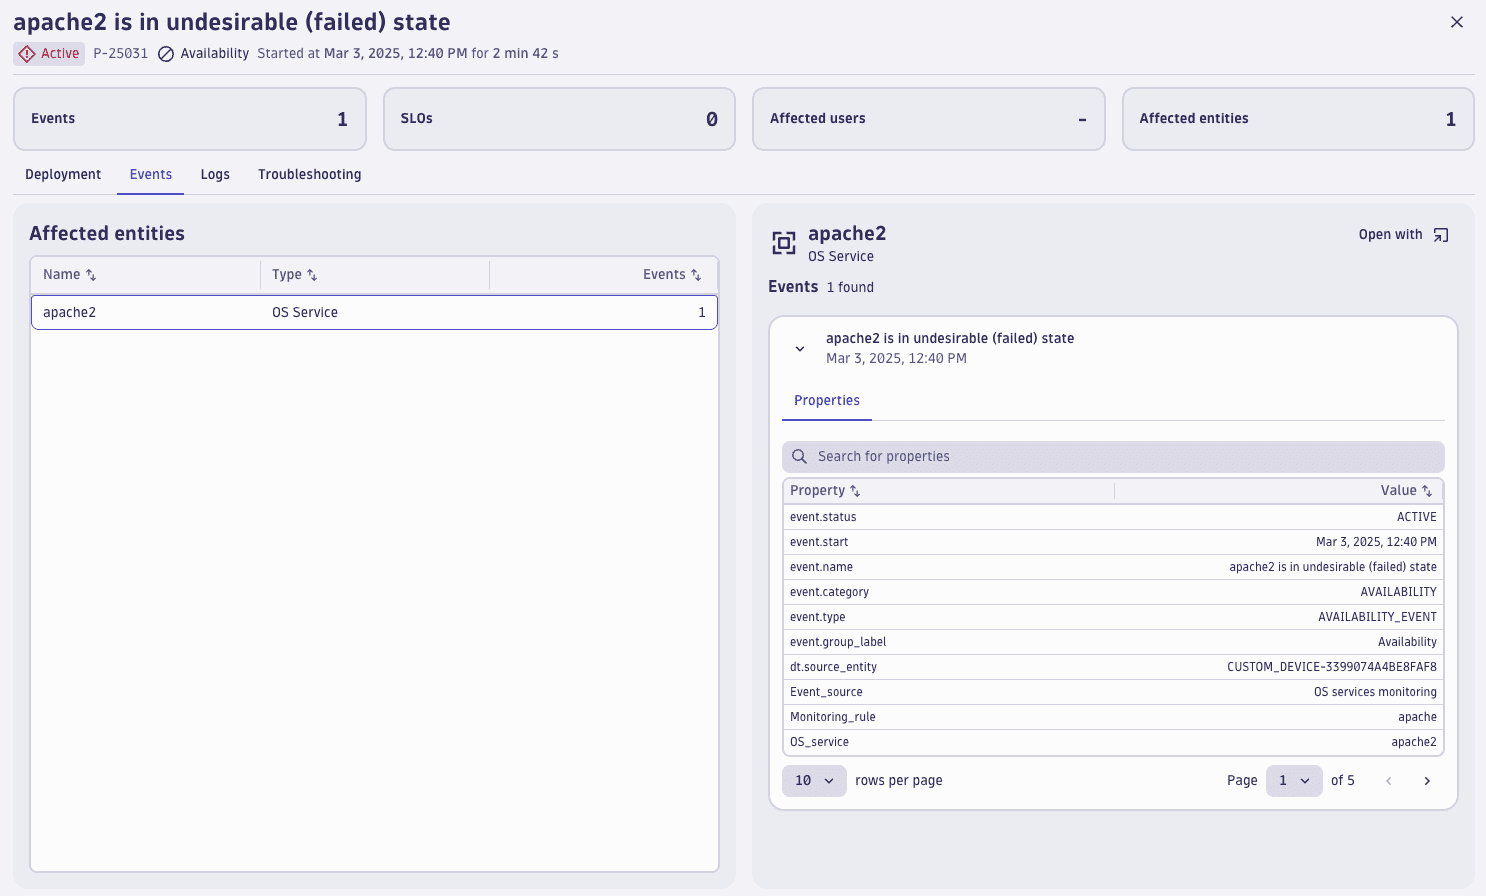1486x896 pixels.
Task: Sort affected entities by Name
Action: point(91,275)
